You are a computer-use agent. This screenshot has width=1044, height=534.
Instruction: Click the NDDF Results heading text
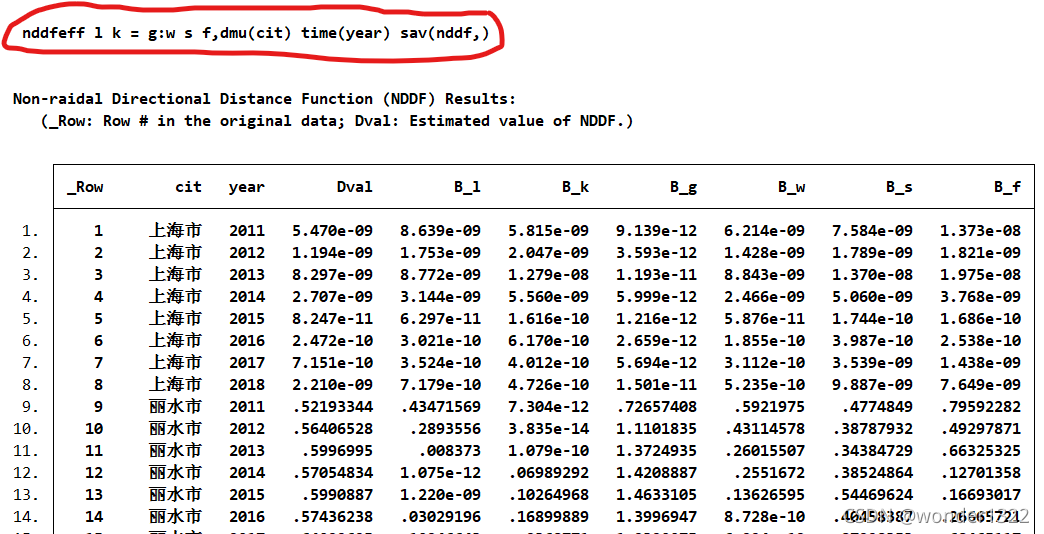tap(264, 99)
